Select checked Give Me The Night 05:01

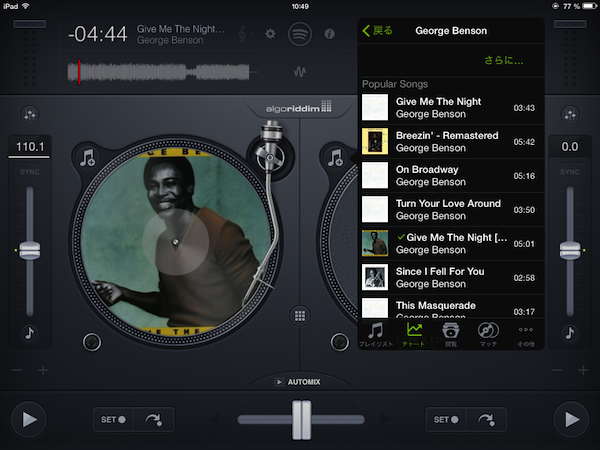pyautogui.click(x=452, y=244)
